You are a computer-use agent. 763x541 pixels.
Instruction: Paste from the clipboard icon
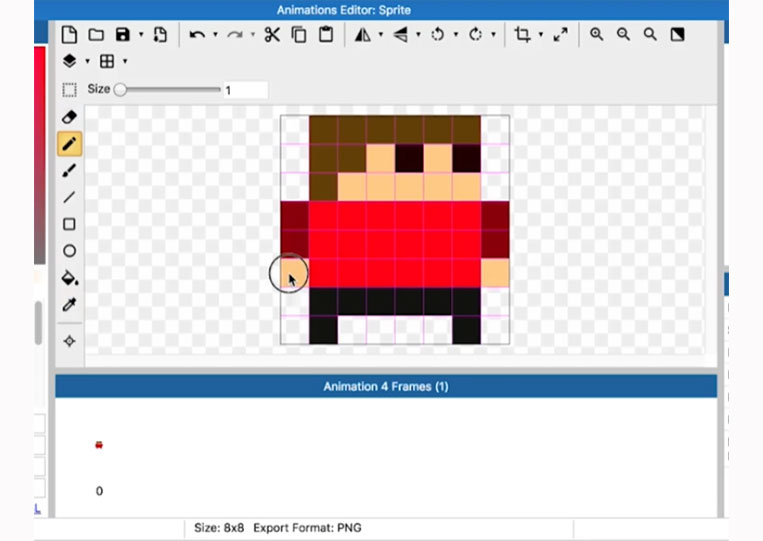click(326, 35)
